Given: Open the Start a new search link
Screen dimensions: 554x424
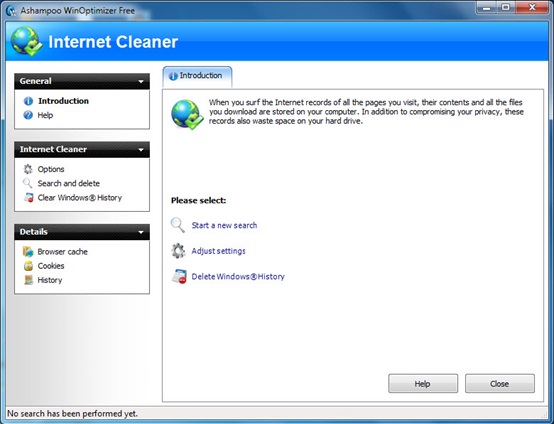Looking at the screenshot, I should pos(224,225).
